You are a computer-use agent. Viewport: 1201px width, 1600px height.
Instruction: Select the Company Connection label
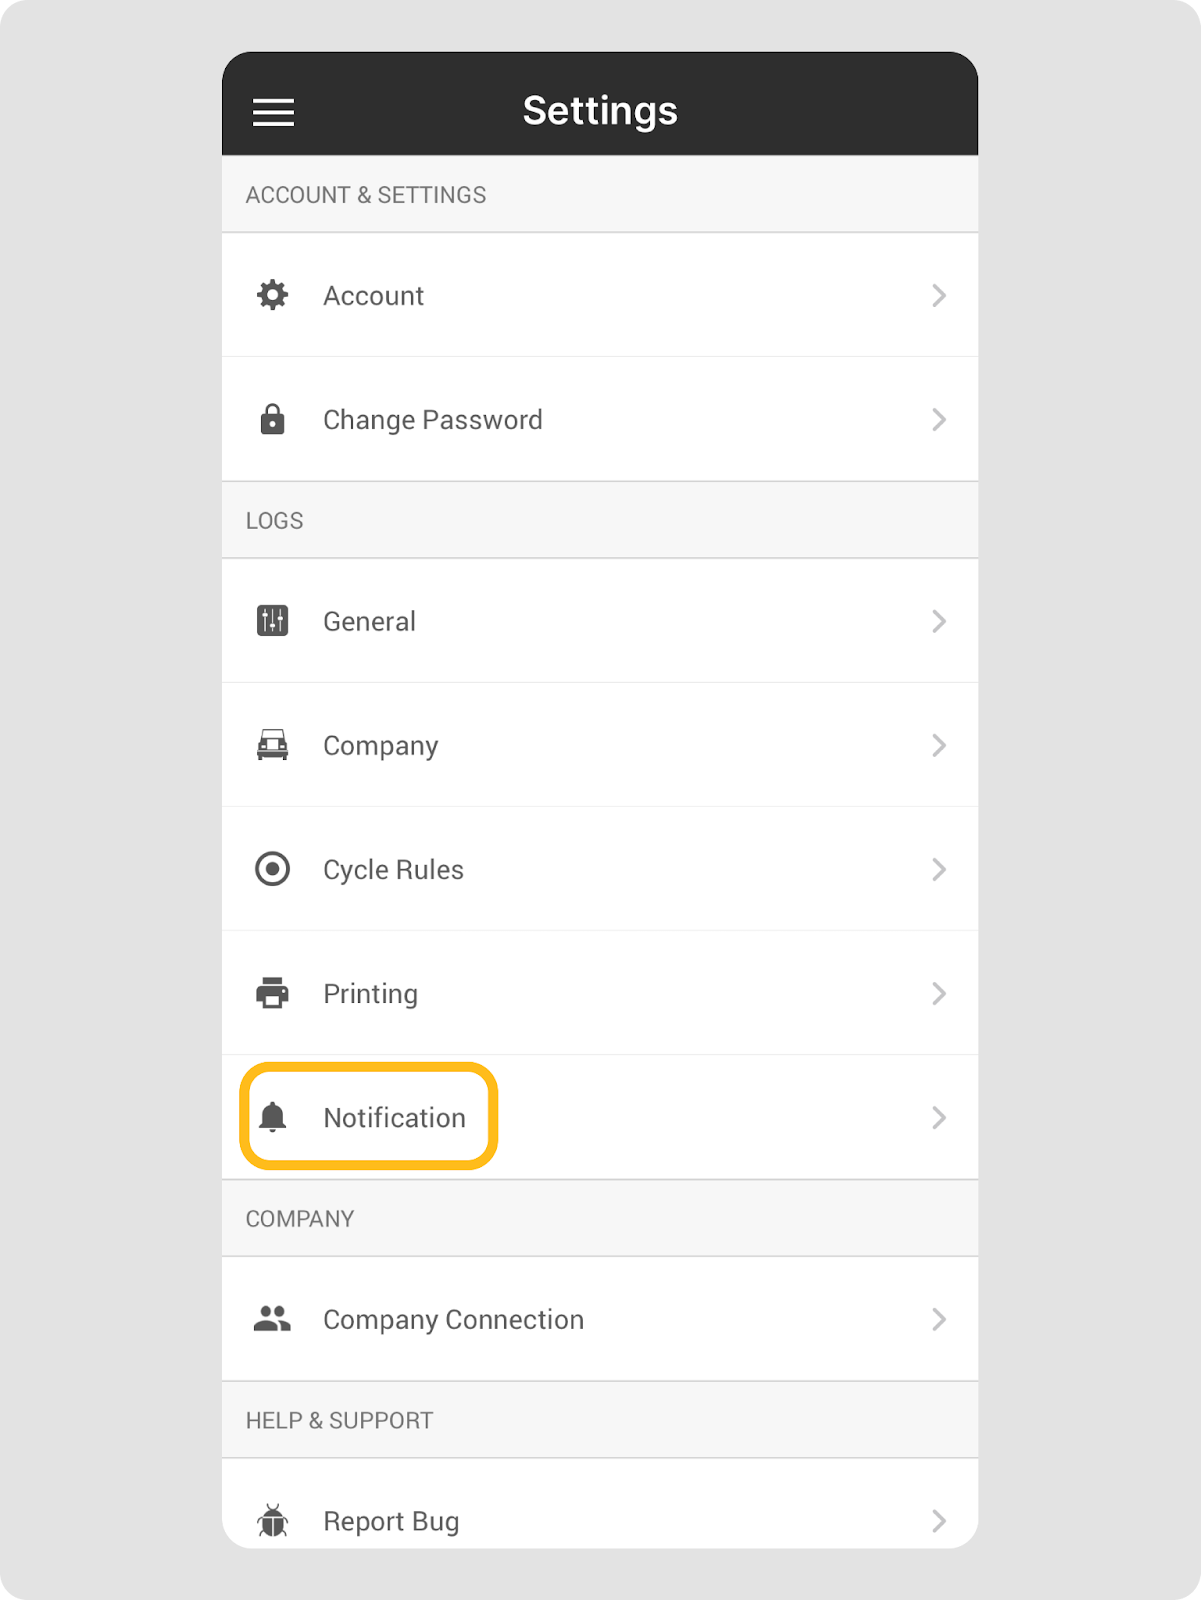453,1319
